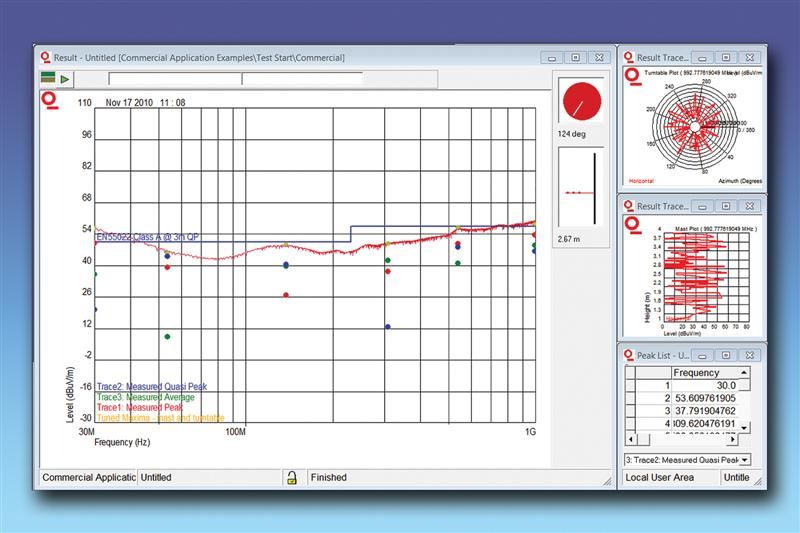Close the Peak List window
The height and width of the screenshot is (533, 800).
pos(750,356)
